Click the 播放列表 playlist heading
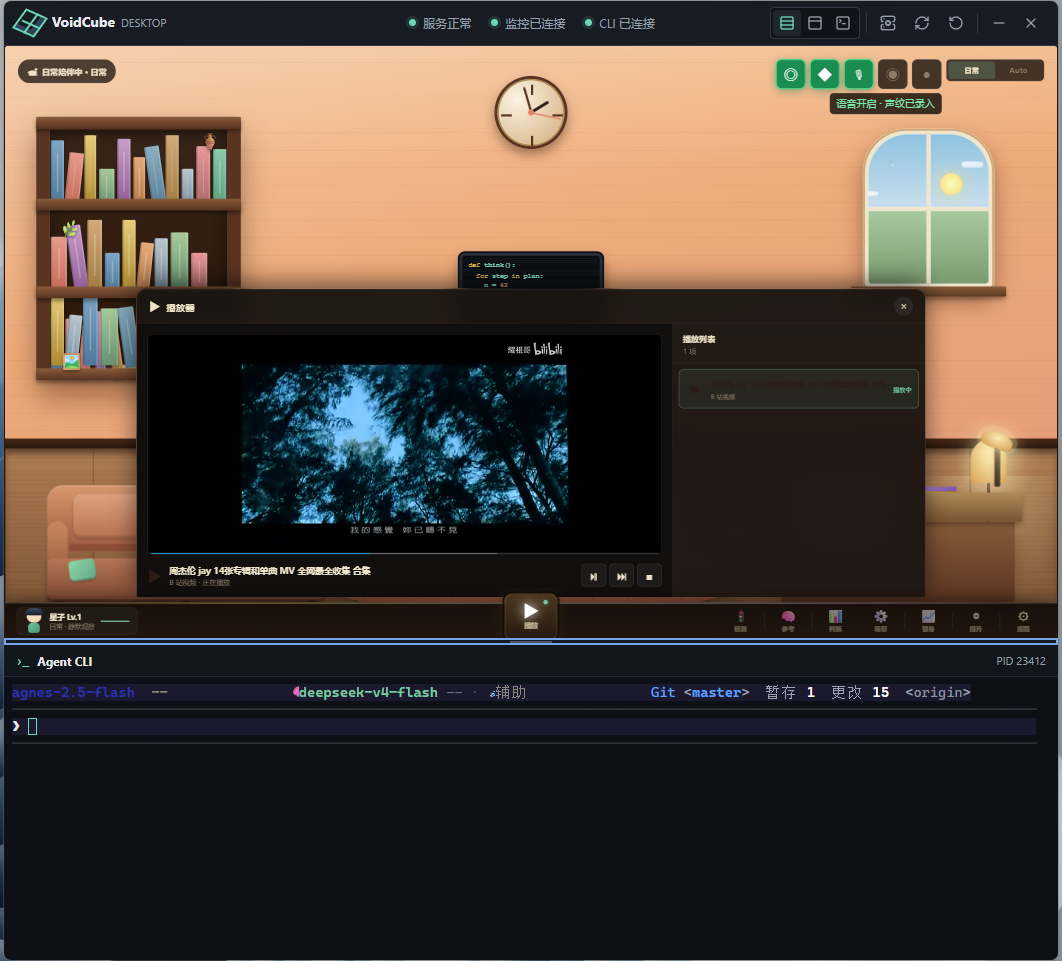The image size is (1062, 961). pos(698,339)
